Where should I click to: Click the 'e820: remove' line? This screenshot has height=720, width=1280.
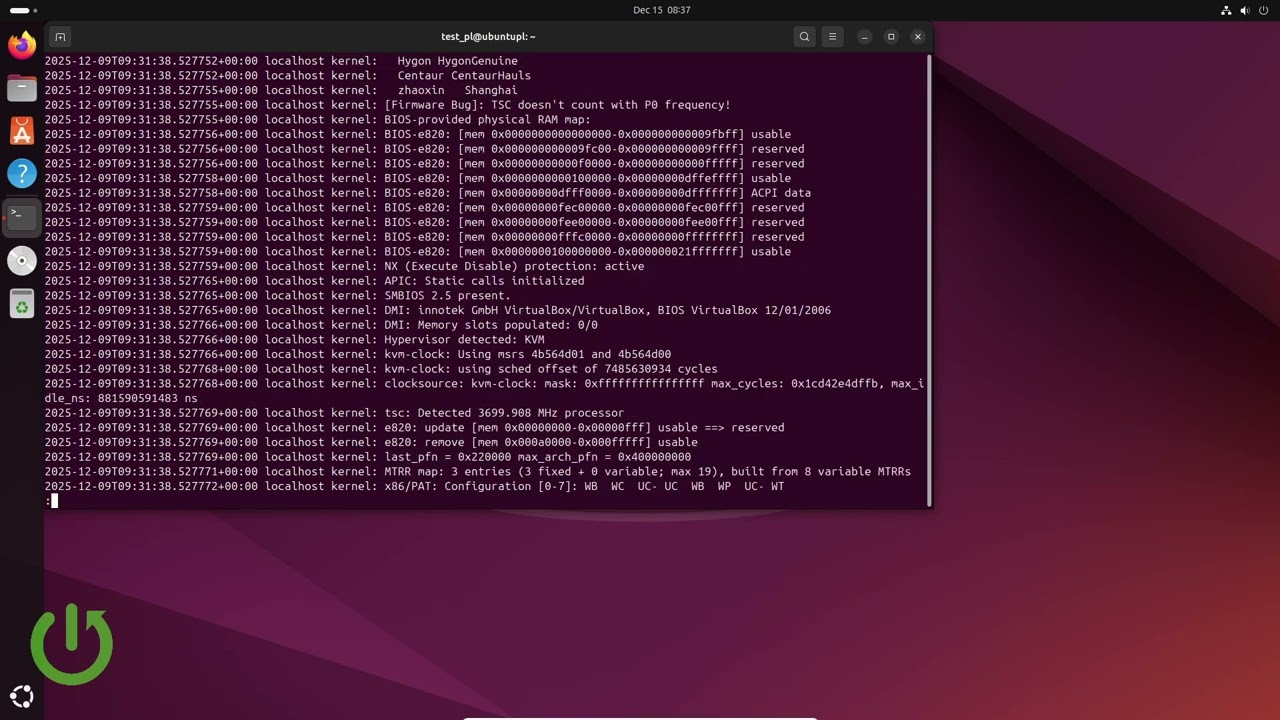pyautogui.click(x=371, y=442)
